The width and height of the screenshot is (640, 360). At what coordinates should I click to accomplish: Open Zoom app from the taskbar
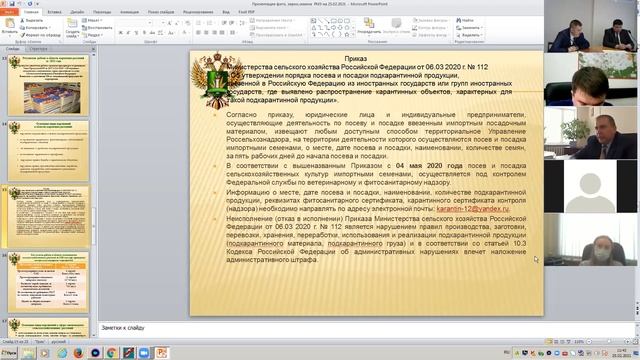tap(144, 353)
